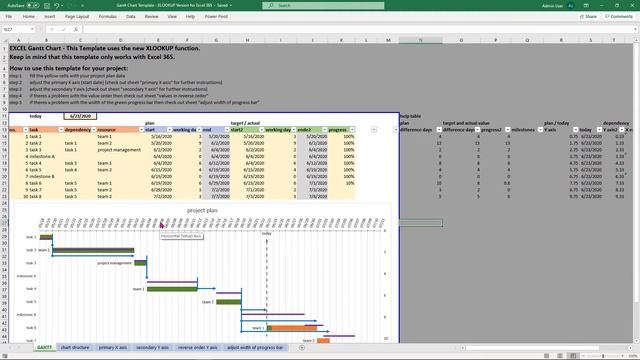
Task: Open the filter dropdown for 'task' column
Action: pos(61,130)
